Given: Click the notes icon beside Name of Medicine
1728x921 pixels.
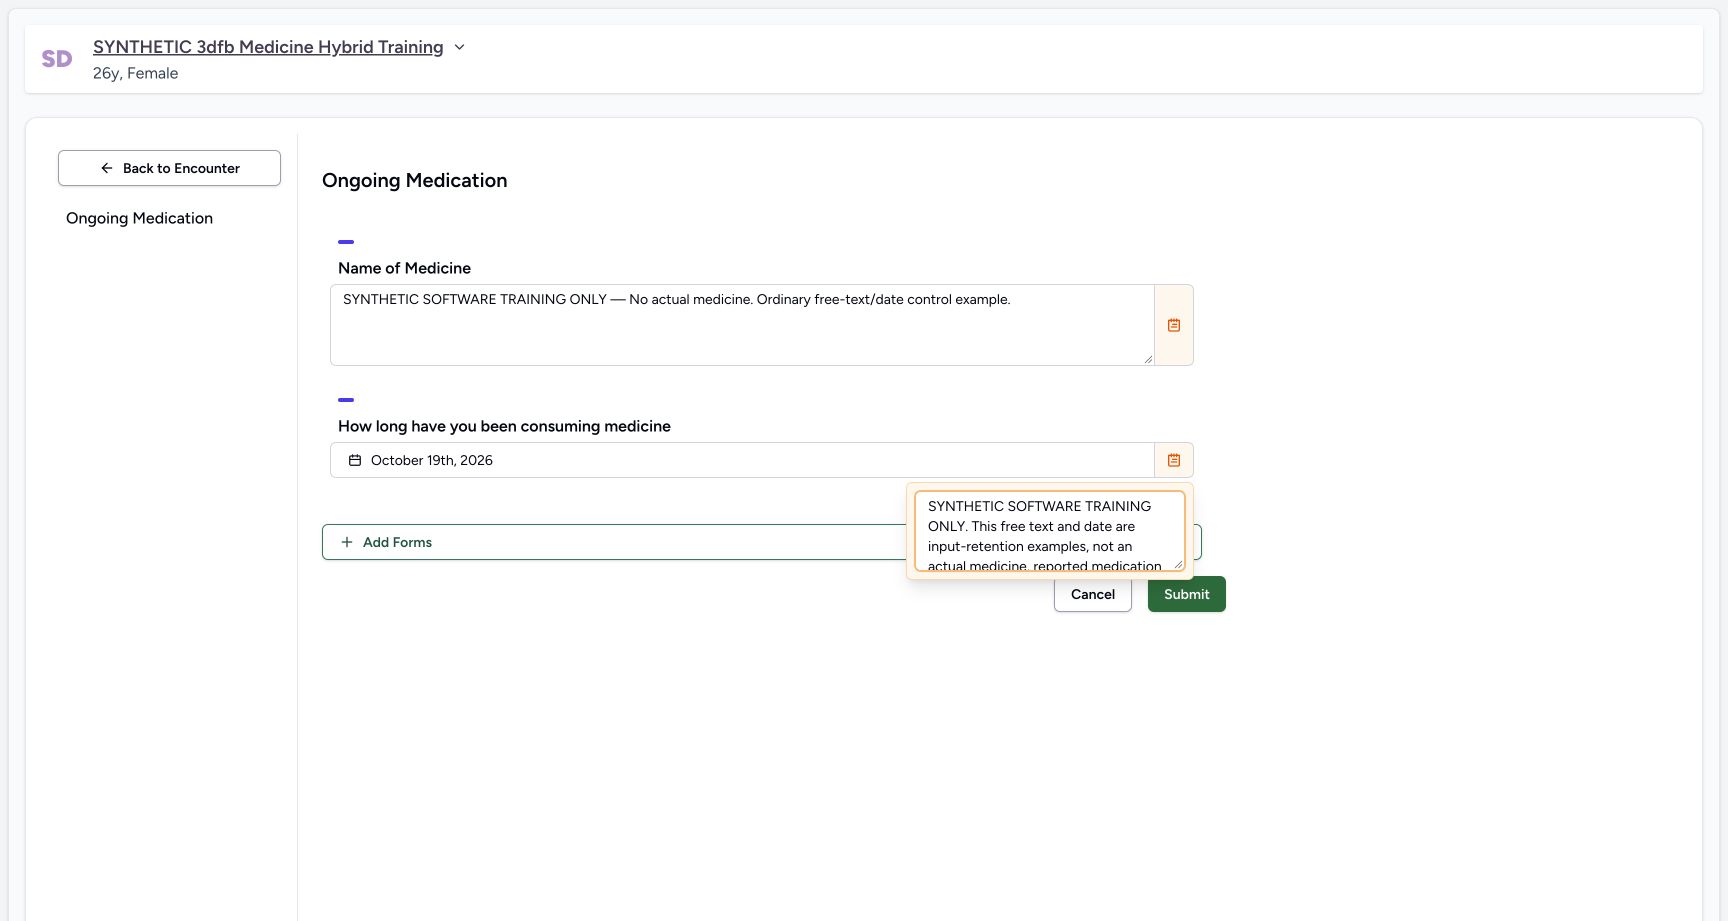Looking at the screenshot, I should point(1174,325).
